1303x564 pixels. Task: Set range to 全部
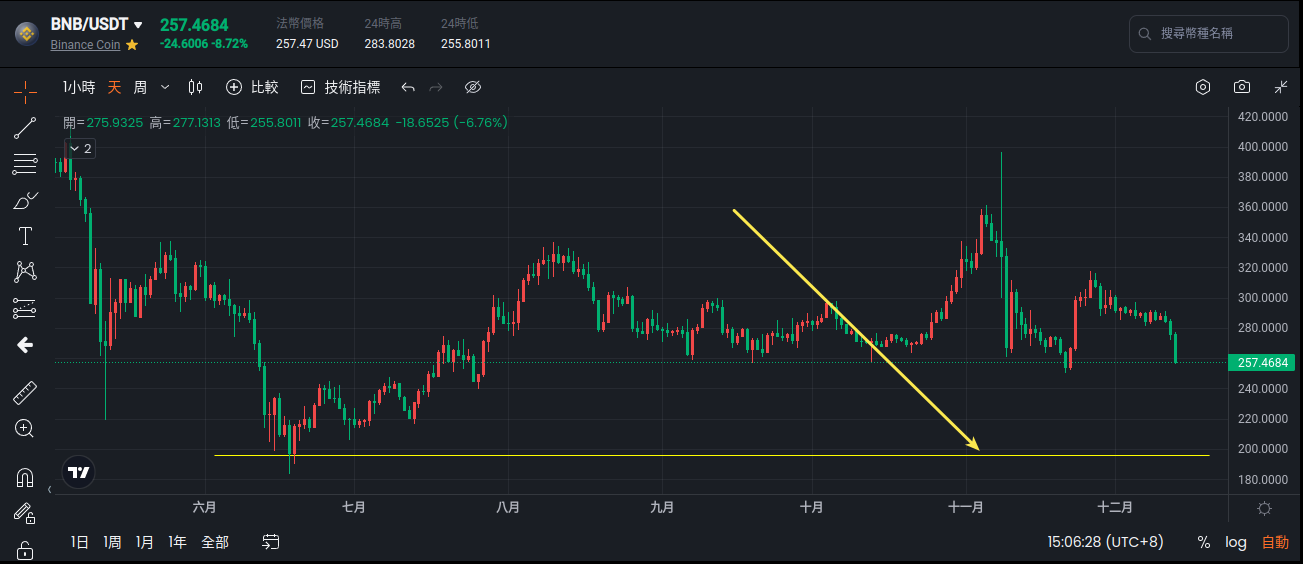[215, 542]
